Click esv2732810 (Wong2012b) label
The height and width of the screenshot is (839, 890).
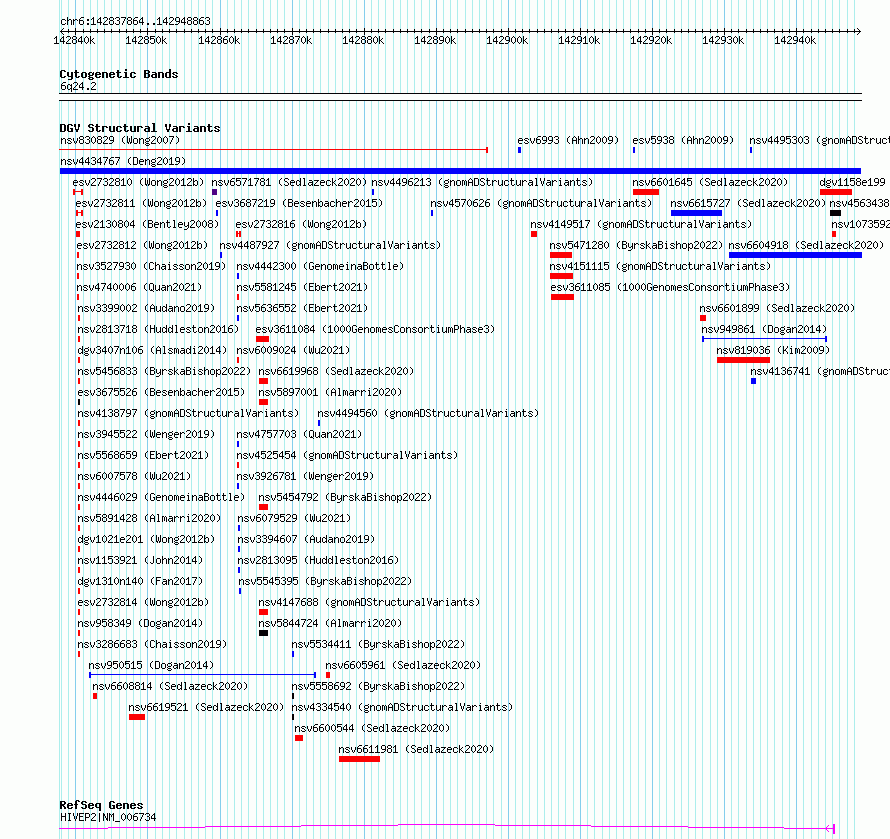click(138, 182)
